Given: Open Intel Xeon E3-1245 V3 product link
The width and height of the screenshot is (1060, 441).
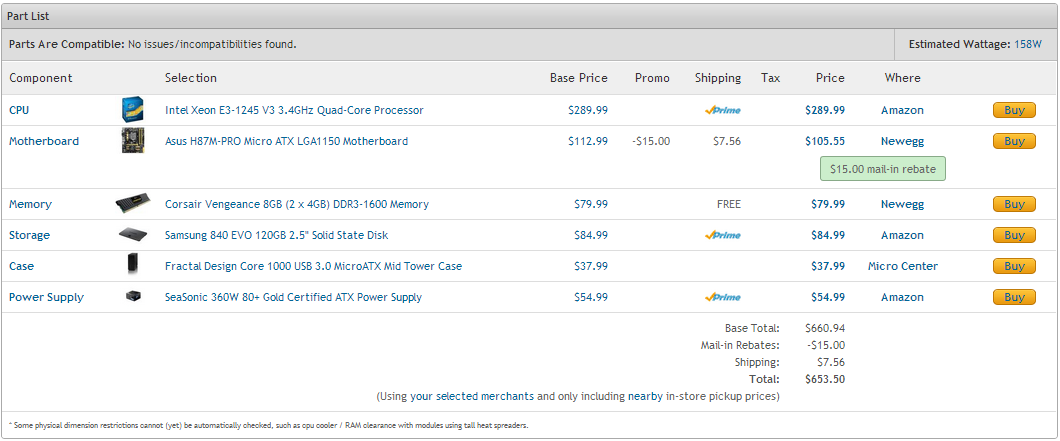Looking at the screenshot, I should click(294, 110).
